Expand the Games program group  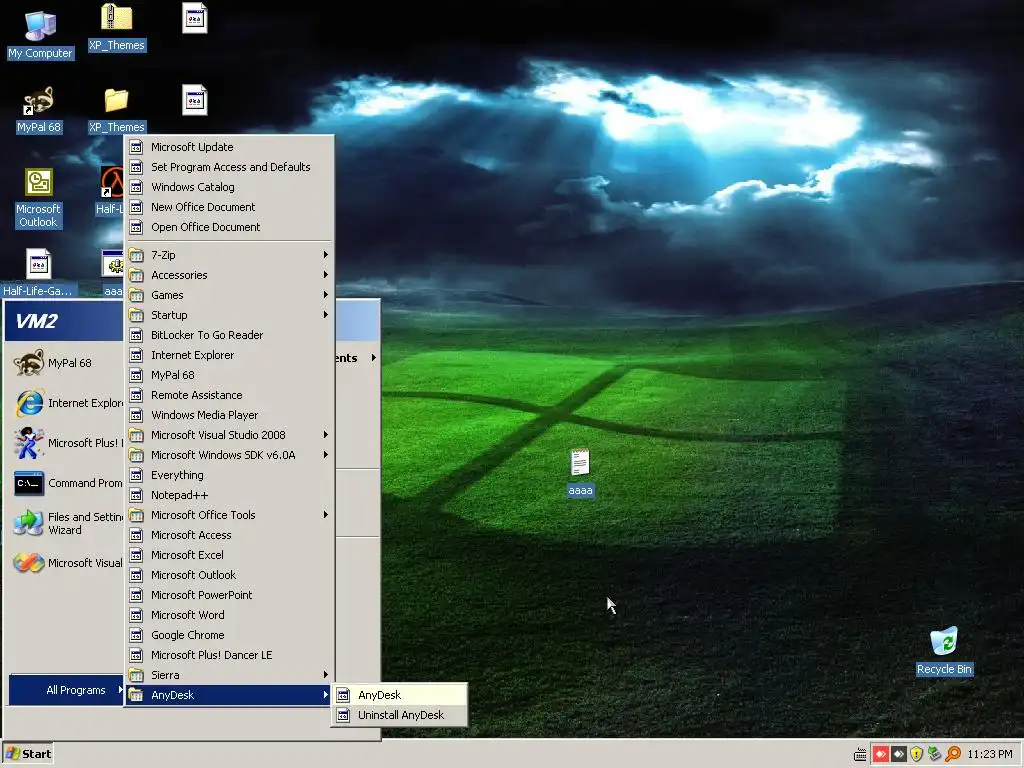point(229,295)
